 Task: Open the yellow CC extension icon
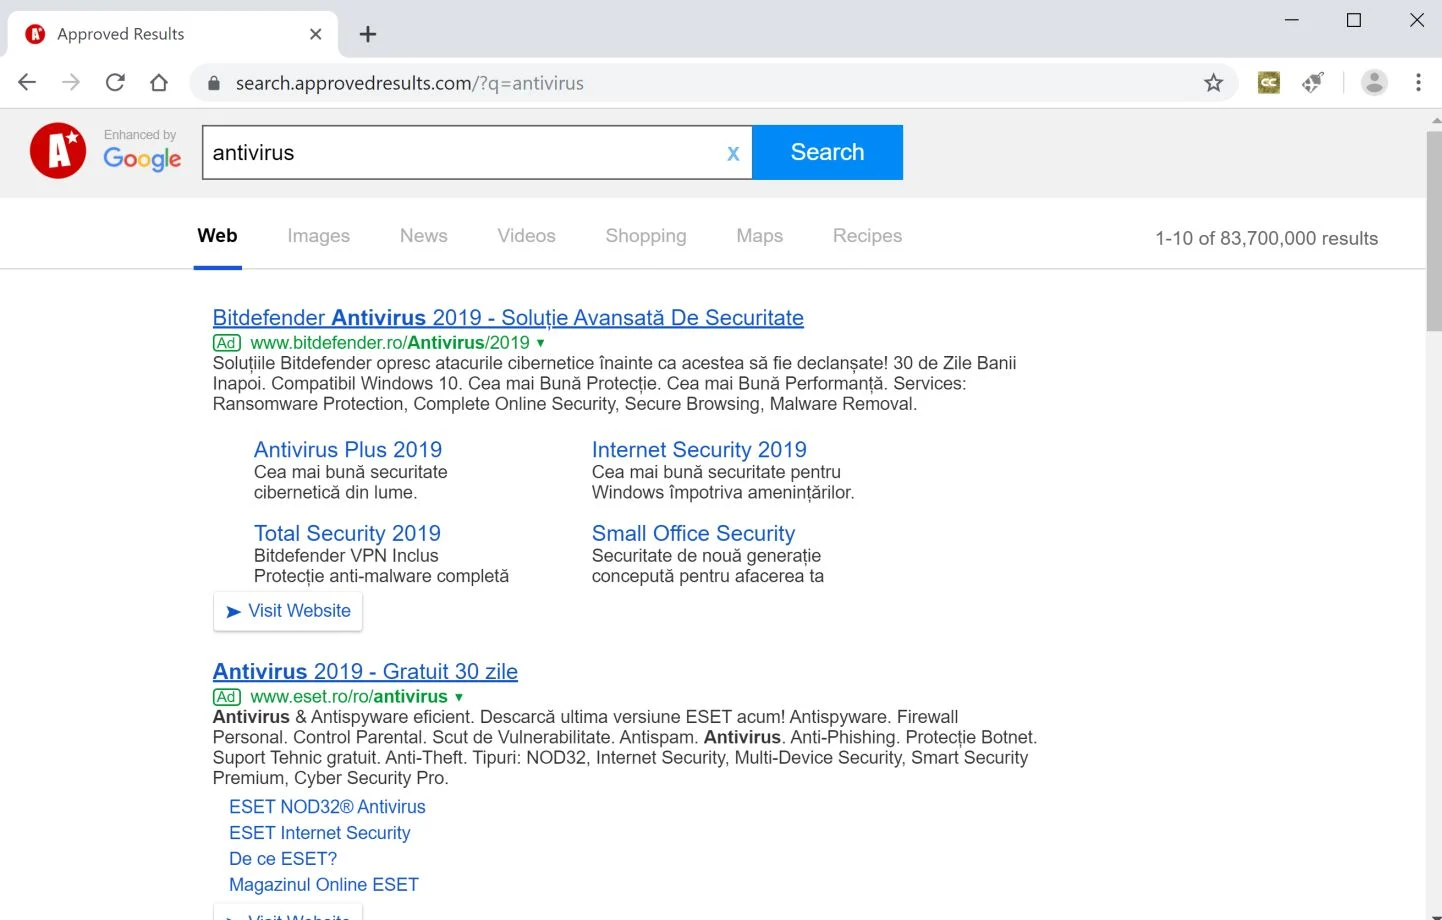pos(1269,83)
